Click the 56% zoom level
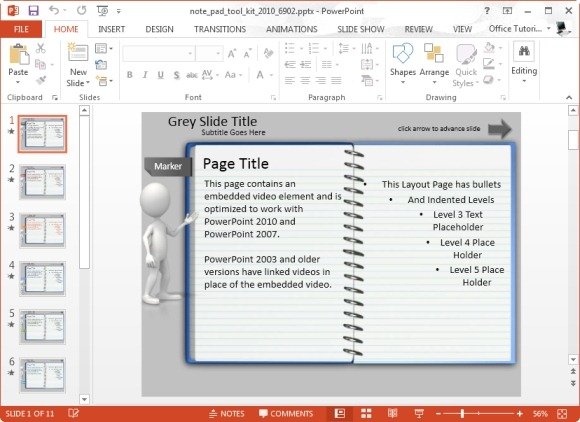 click(540, 413)
